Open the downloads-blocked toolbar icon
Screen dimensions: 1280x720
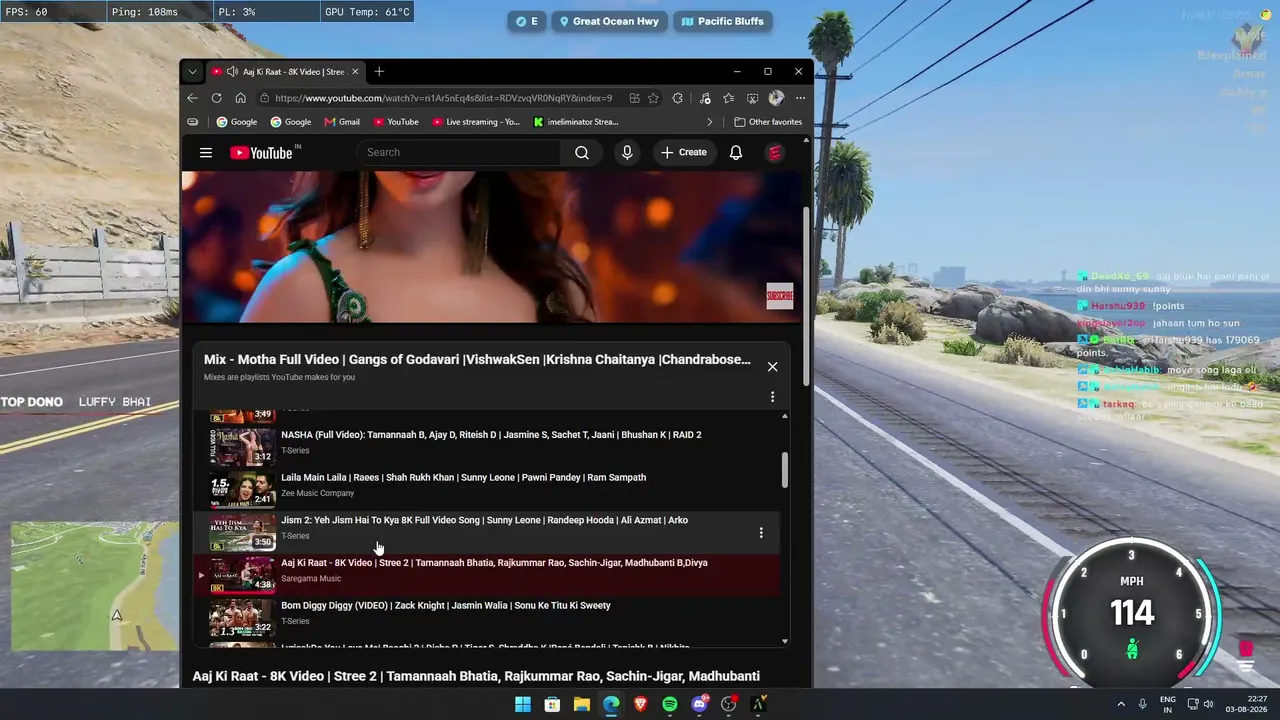tap(752, 98)
